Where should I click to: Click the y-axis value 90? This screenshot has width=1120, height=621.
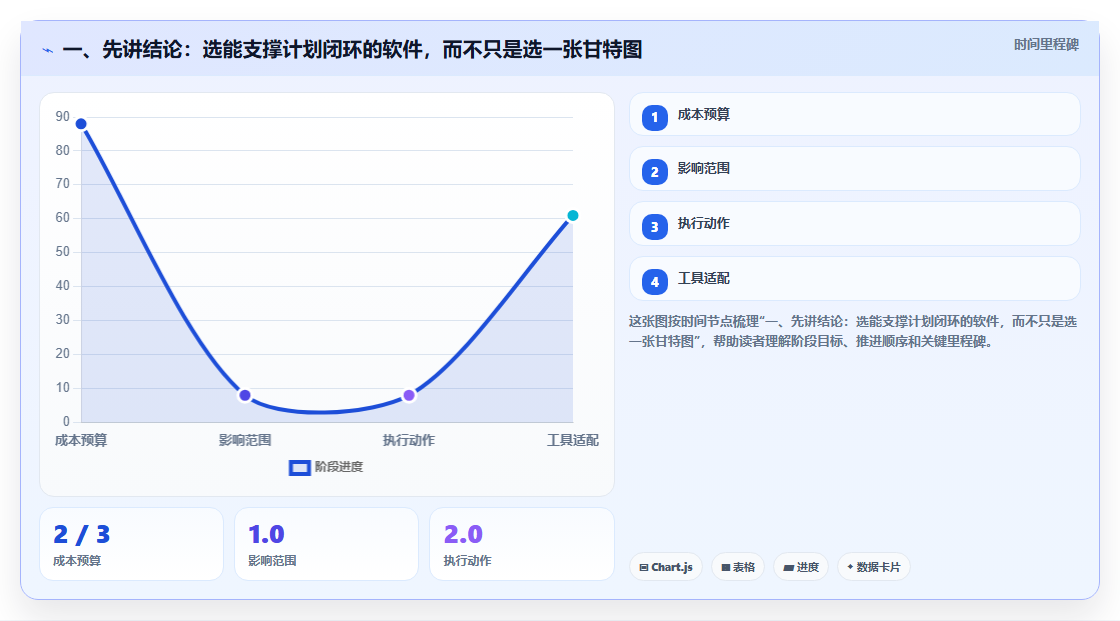63,116
